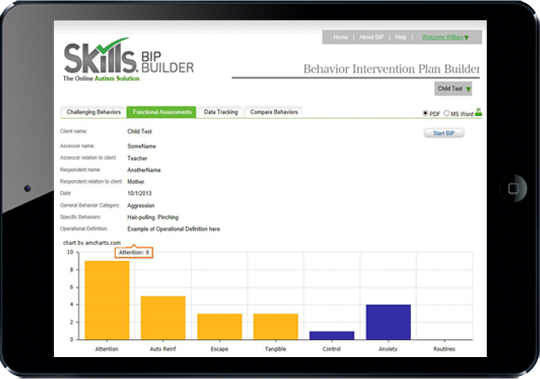The width and height of the screenshot is (540, 379).
Task: Click the About BIP link
Action: [x=371, y=37]
